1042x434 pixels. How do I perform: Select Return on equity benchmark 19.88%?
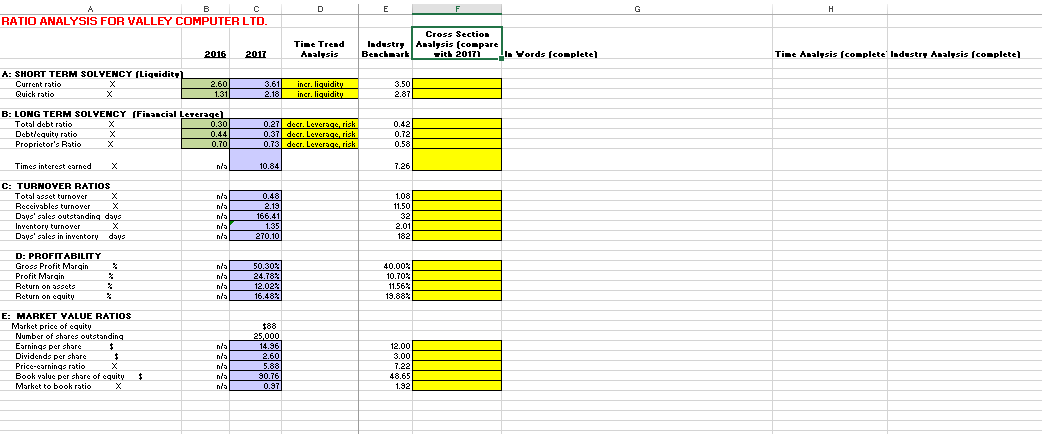385,296
